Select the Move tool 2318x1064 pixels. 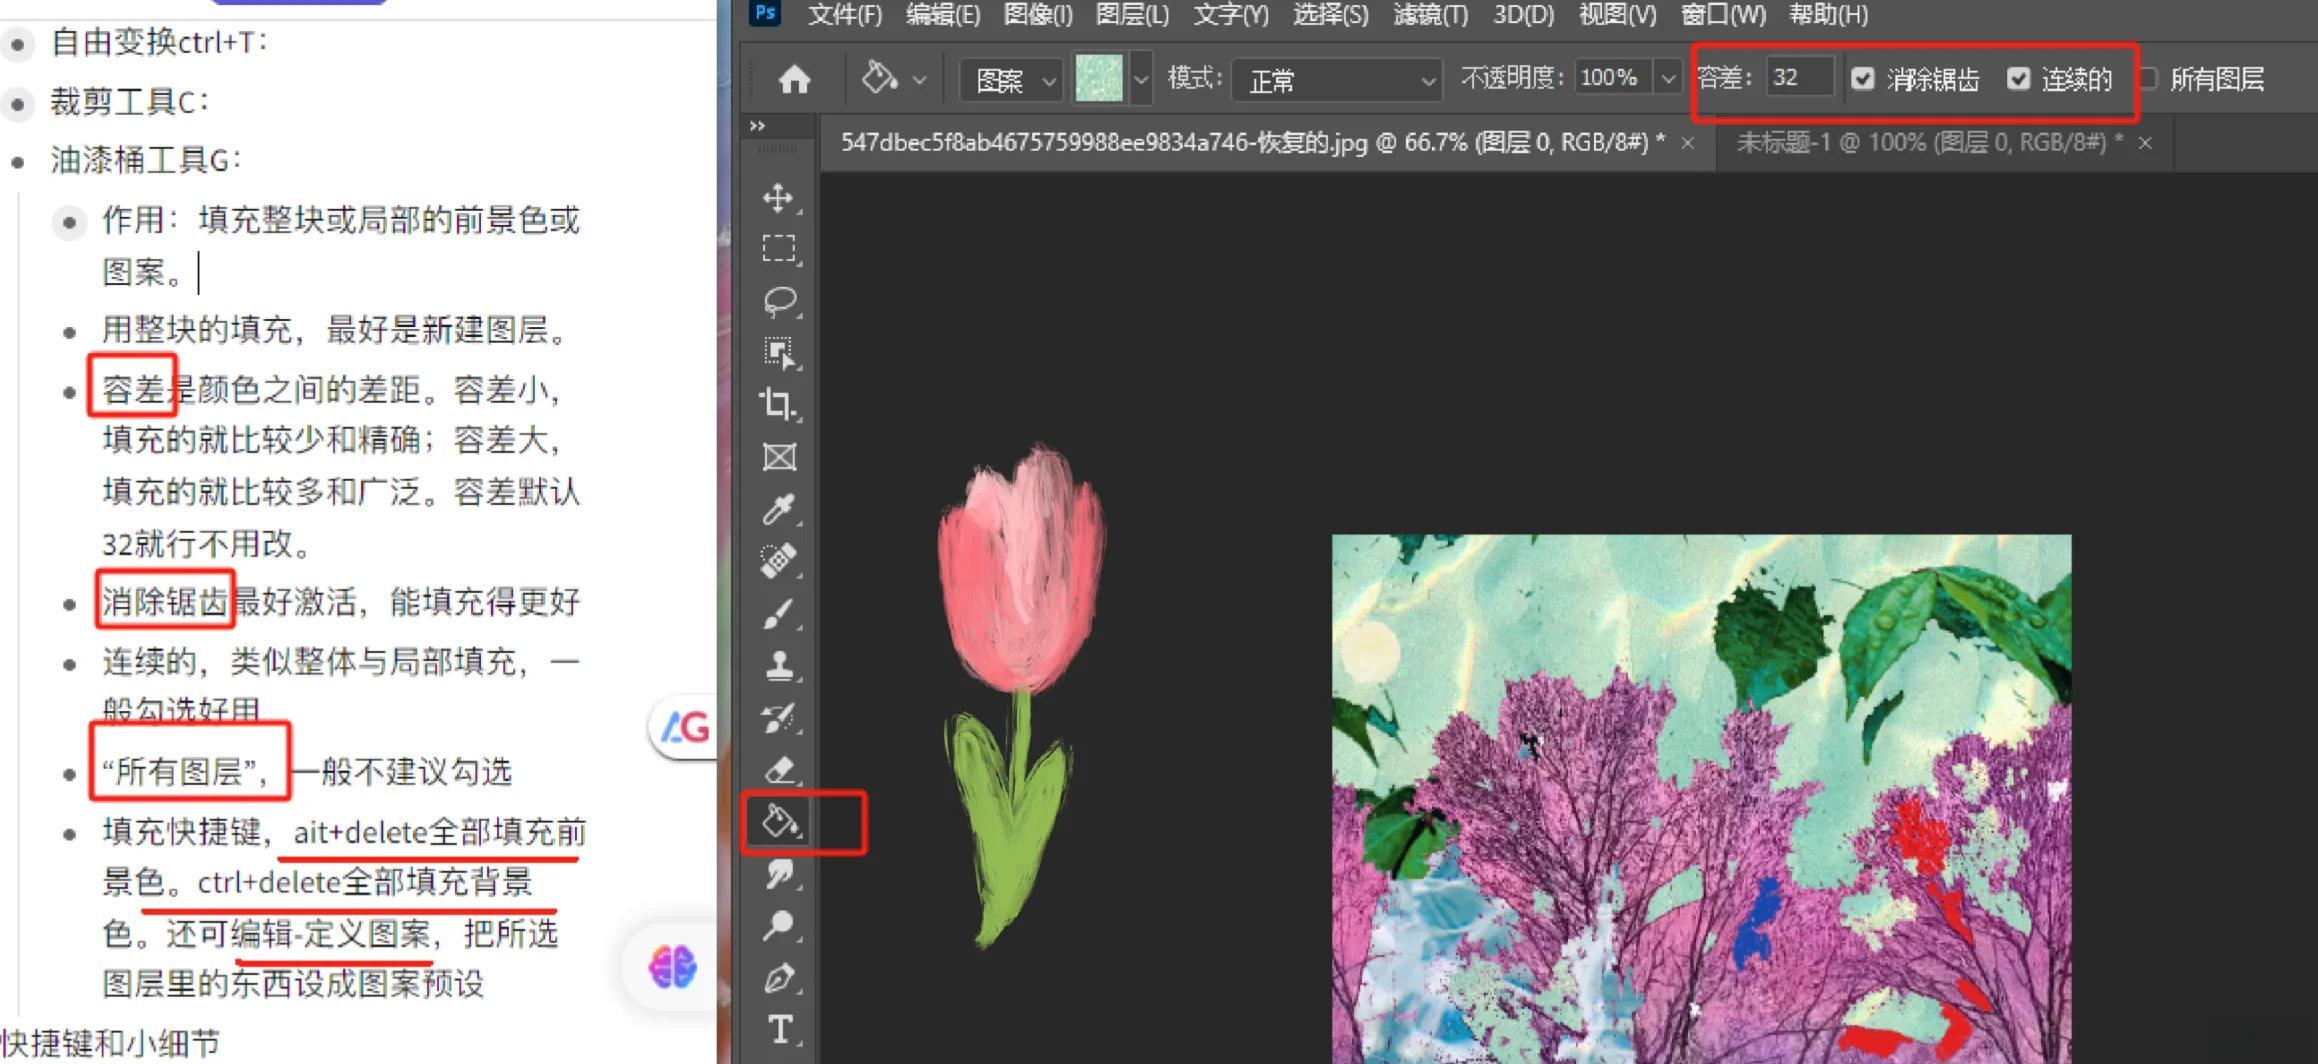(778, 197)
